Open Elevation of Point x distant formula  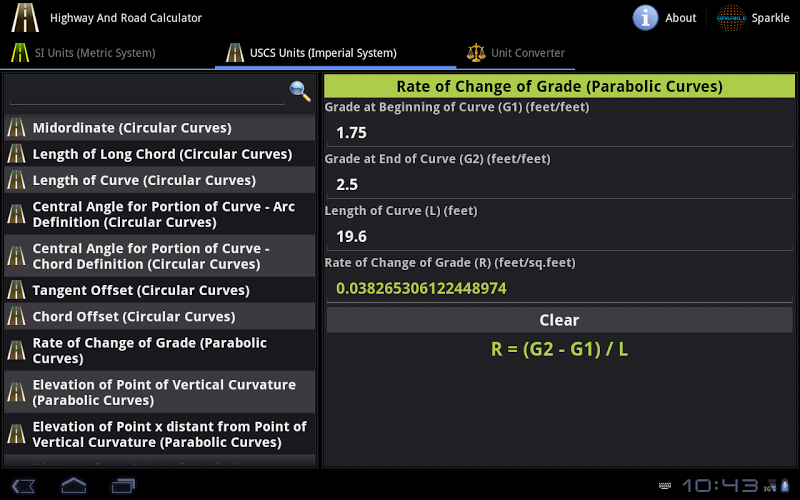point(160,434)
